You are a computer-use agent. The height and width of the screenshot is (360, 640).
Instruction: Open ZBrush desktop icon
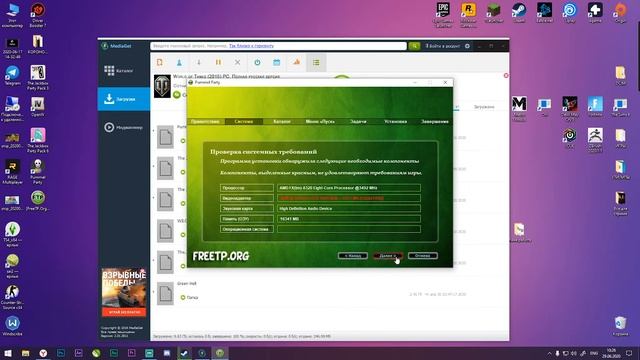pyautogui.click(x=595, y=140)
